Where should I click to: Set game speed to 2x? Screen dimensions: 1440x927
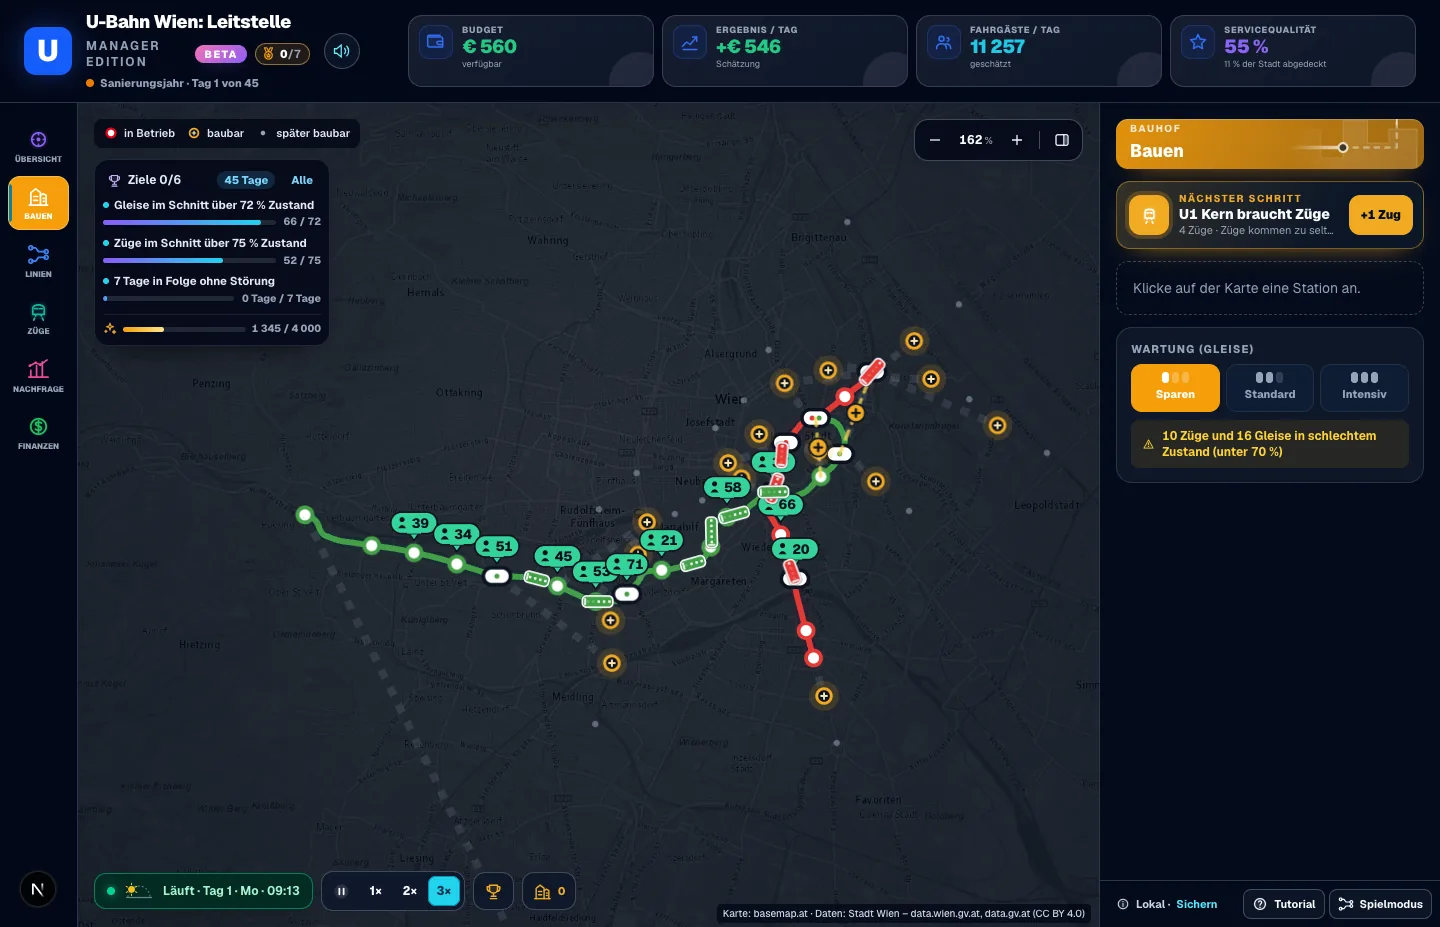click(410, 891)
